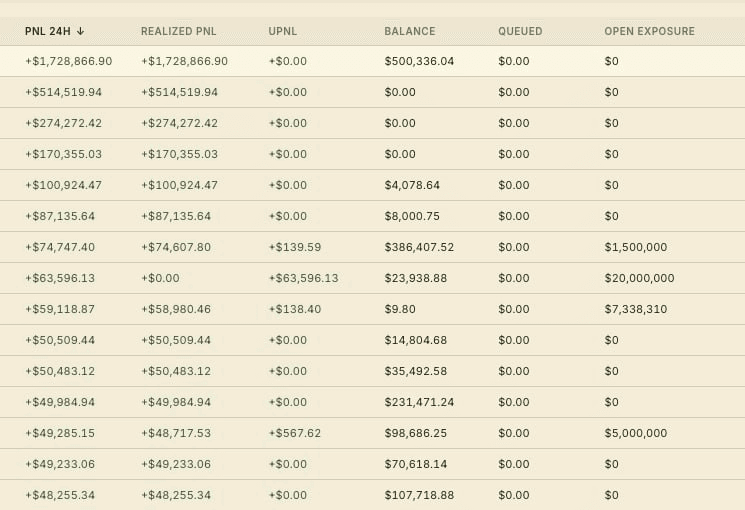Select the row with +$1,728,866.90 PNL
The width and height of the screenshot is (745, 510).
[x=372, y=61]
